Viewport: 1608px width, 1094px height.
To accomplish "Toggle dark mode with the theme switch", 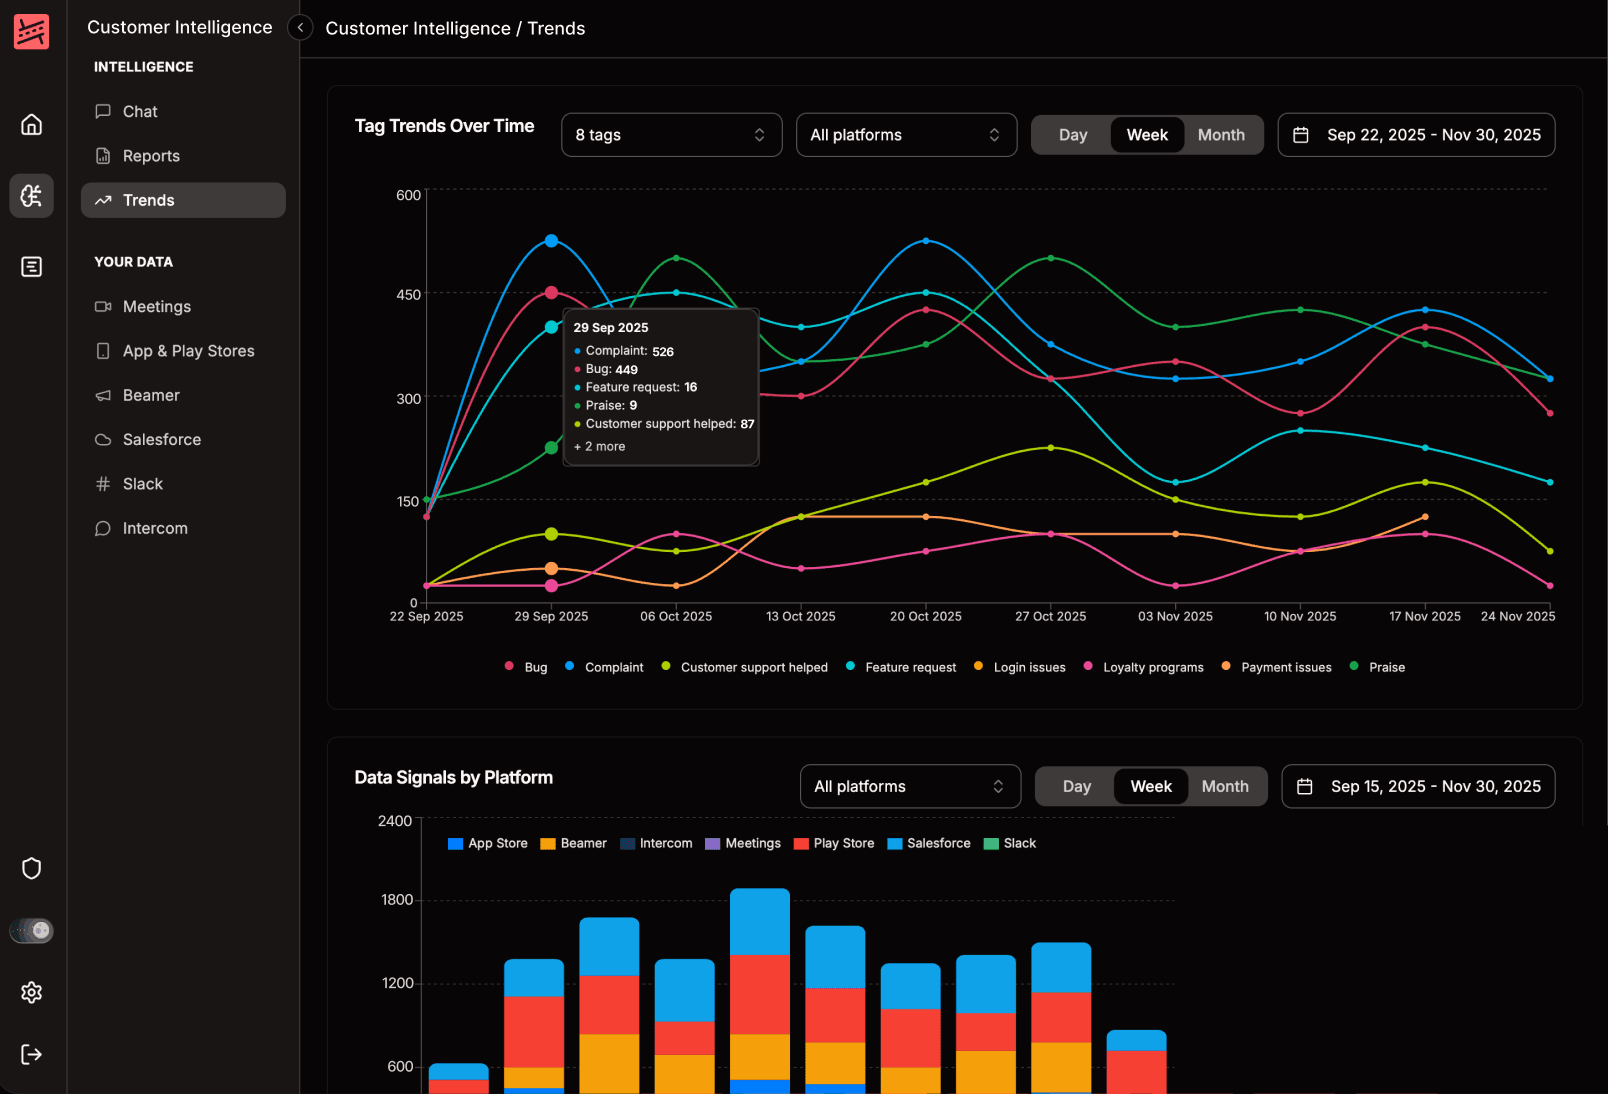I will click(31, 931).
